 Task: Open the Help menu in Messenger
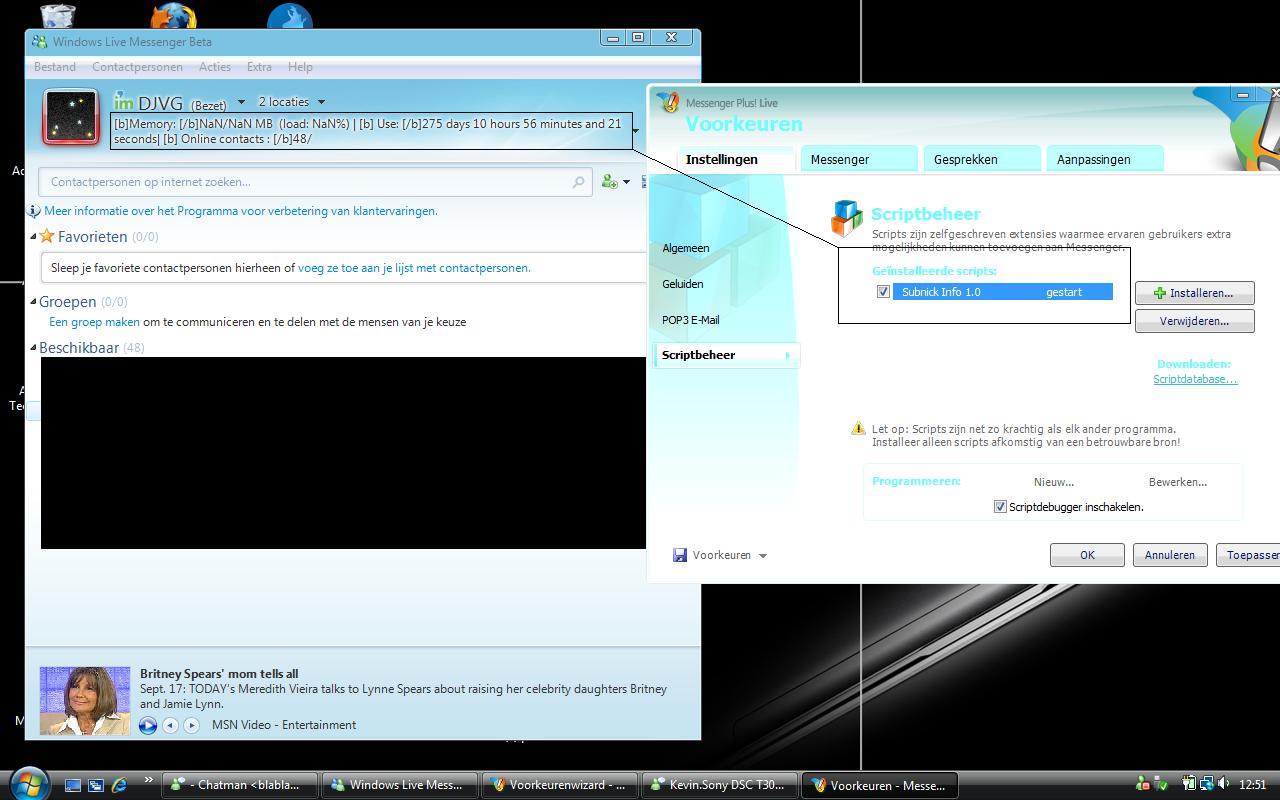300,67
